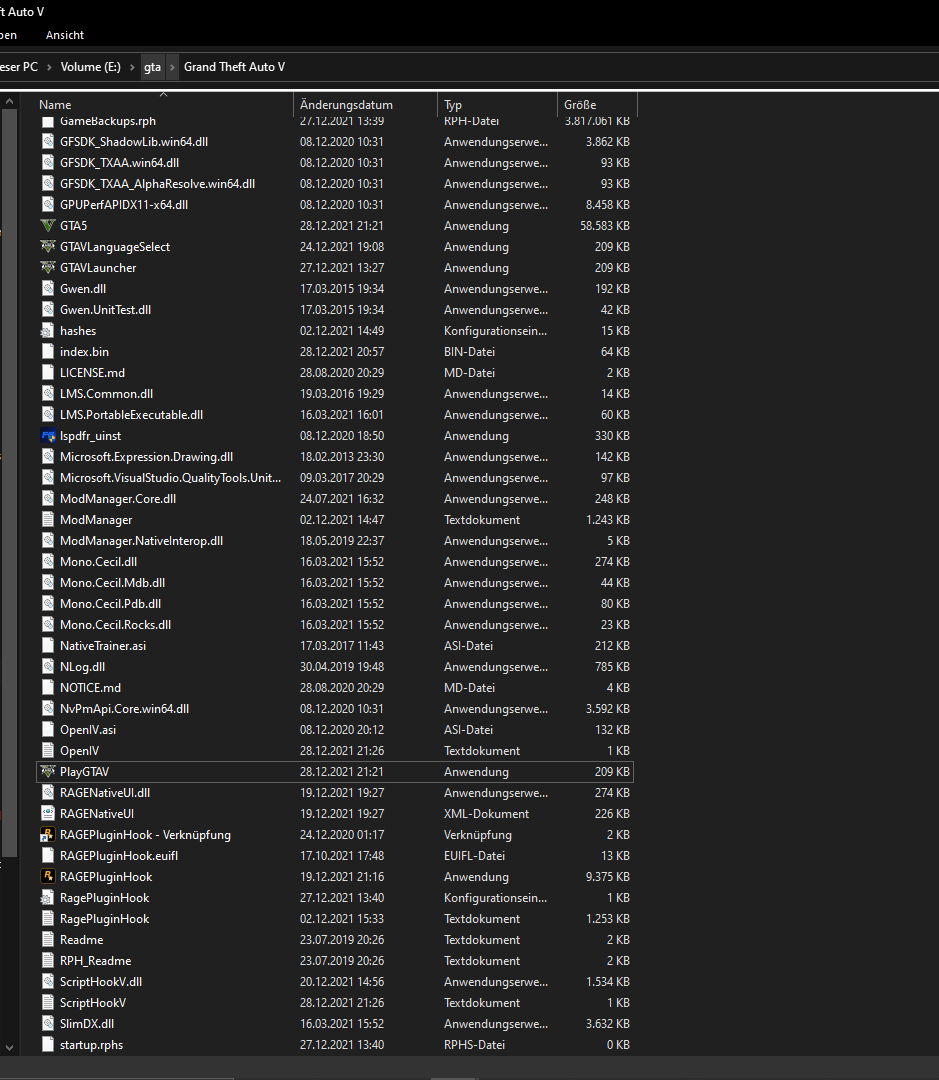The width and height of the screenshot is (939, 1080).
Task: Select the Microsoft.VisualStudio.QualityTools.Unit... file name
Action: click(170, 477)
